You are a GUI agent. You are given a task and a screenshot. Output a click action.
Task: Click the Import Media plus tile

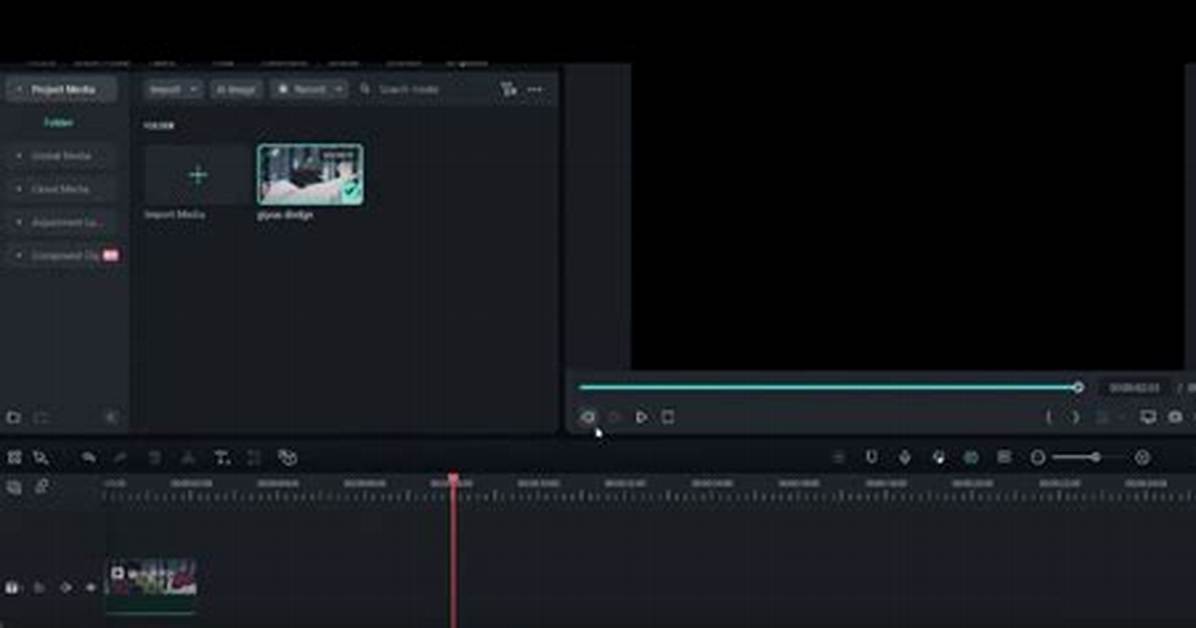pos(198,176)
